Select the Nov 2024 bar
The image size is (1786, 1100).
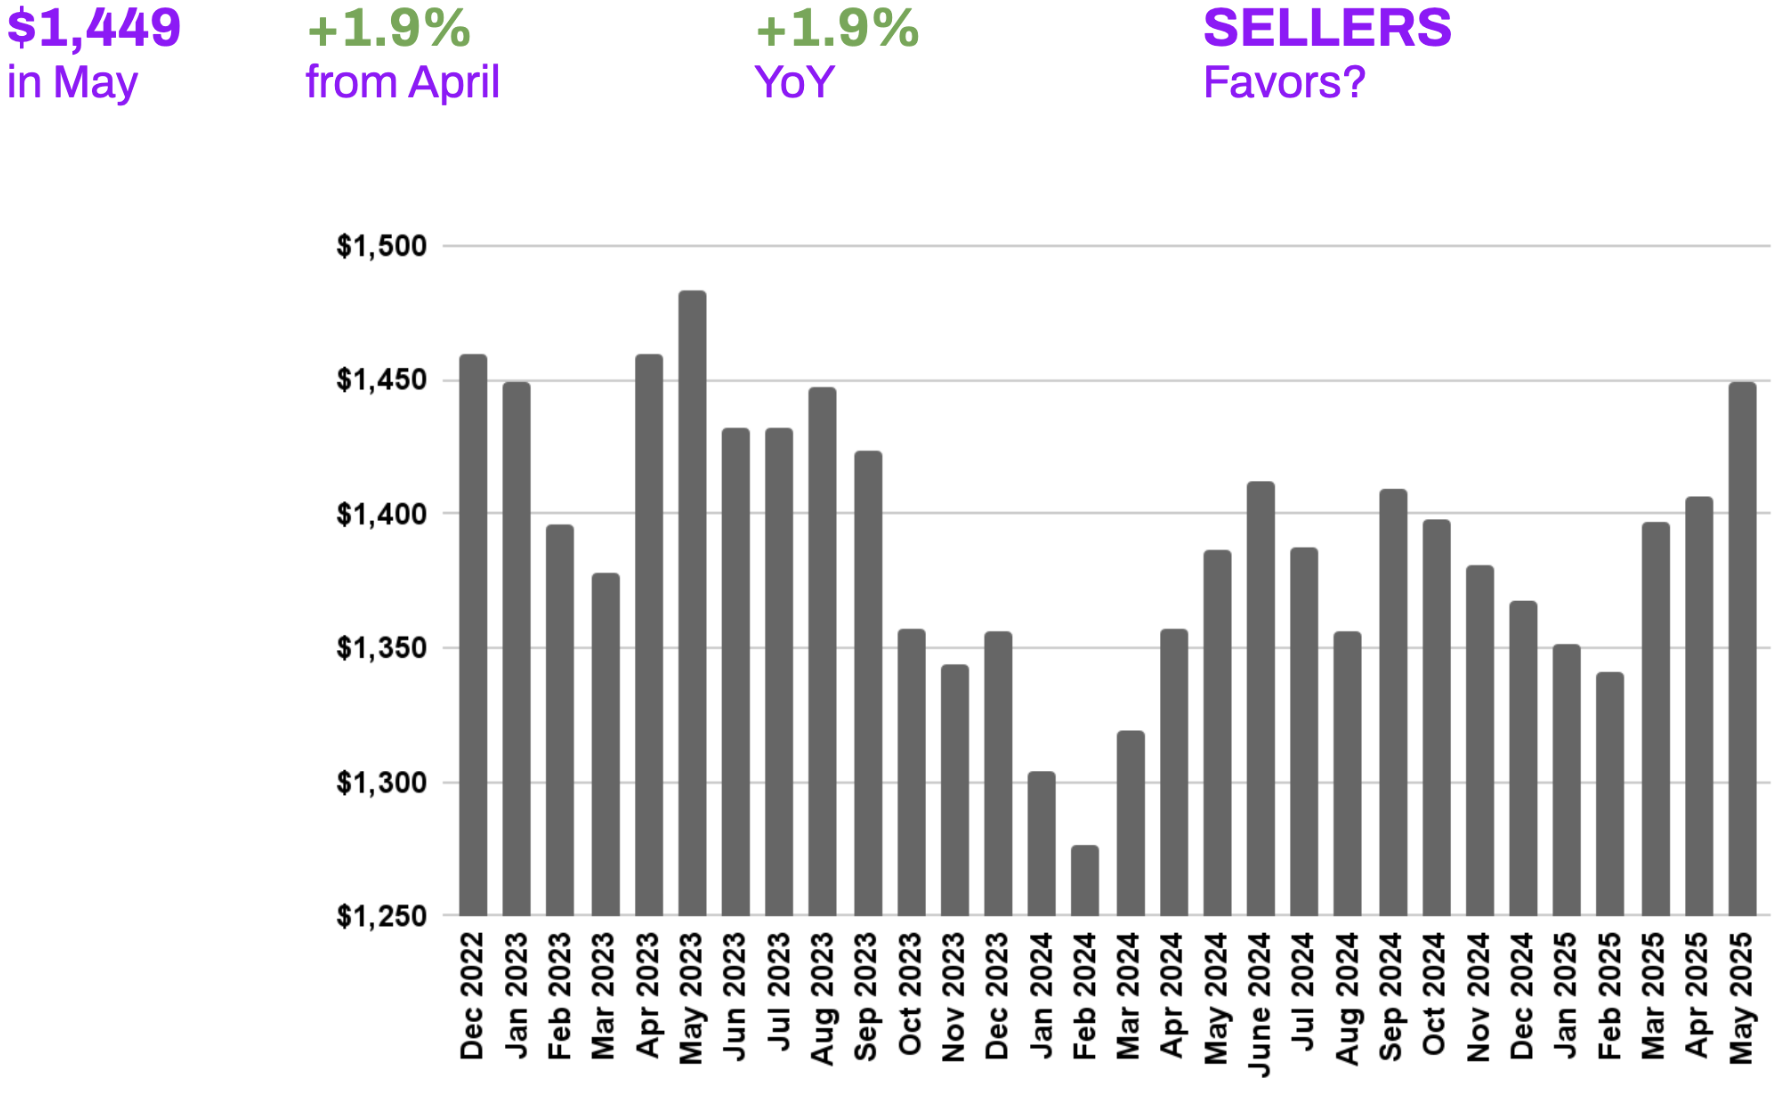[x=1480, y=740]
